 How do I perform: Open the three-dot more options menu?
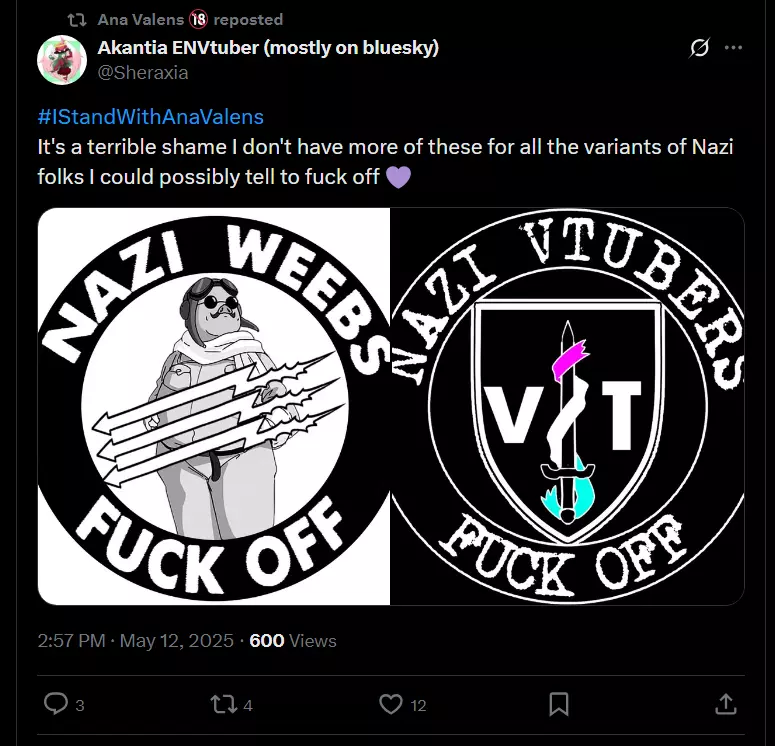733,47
